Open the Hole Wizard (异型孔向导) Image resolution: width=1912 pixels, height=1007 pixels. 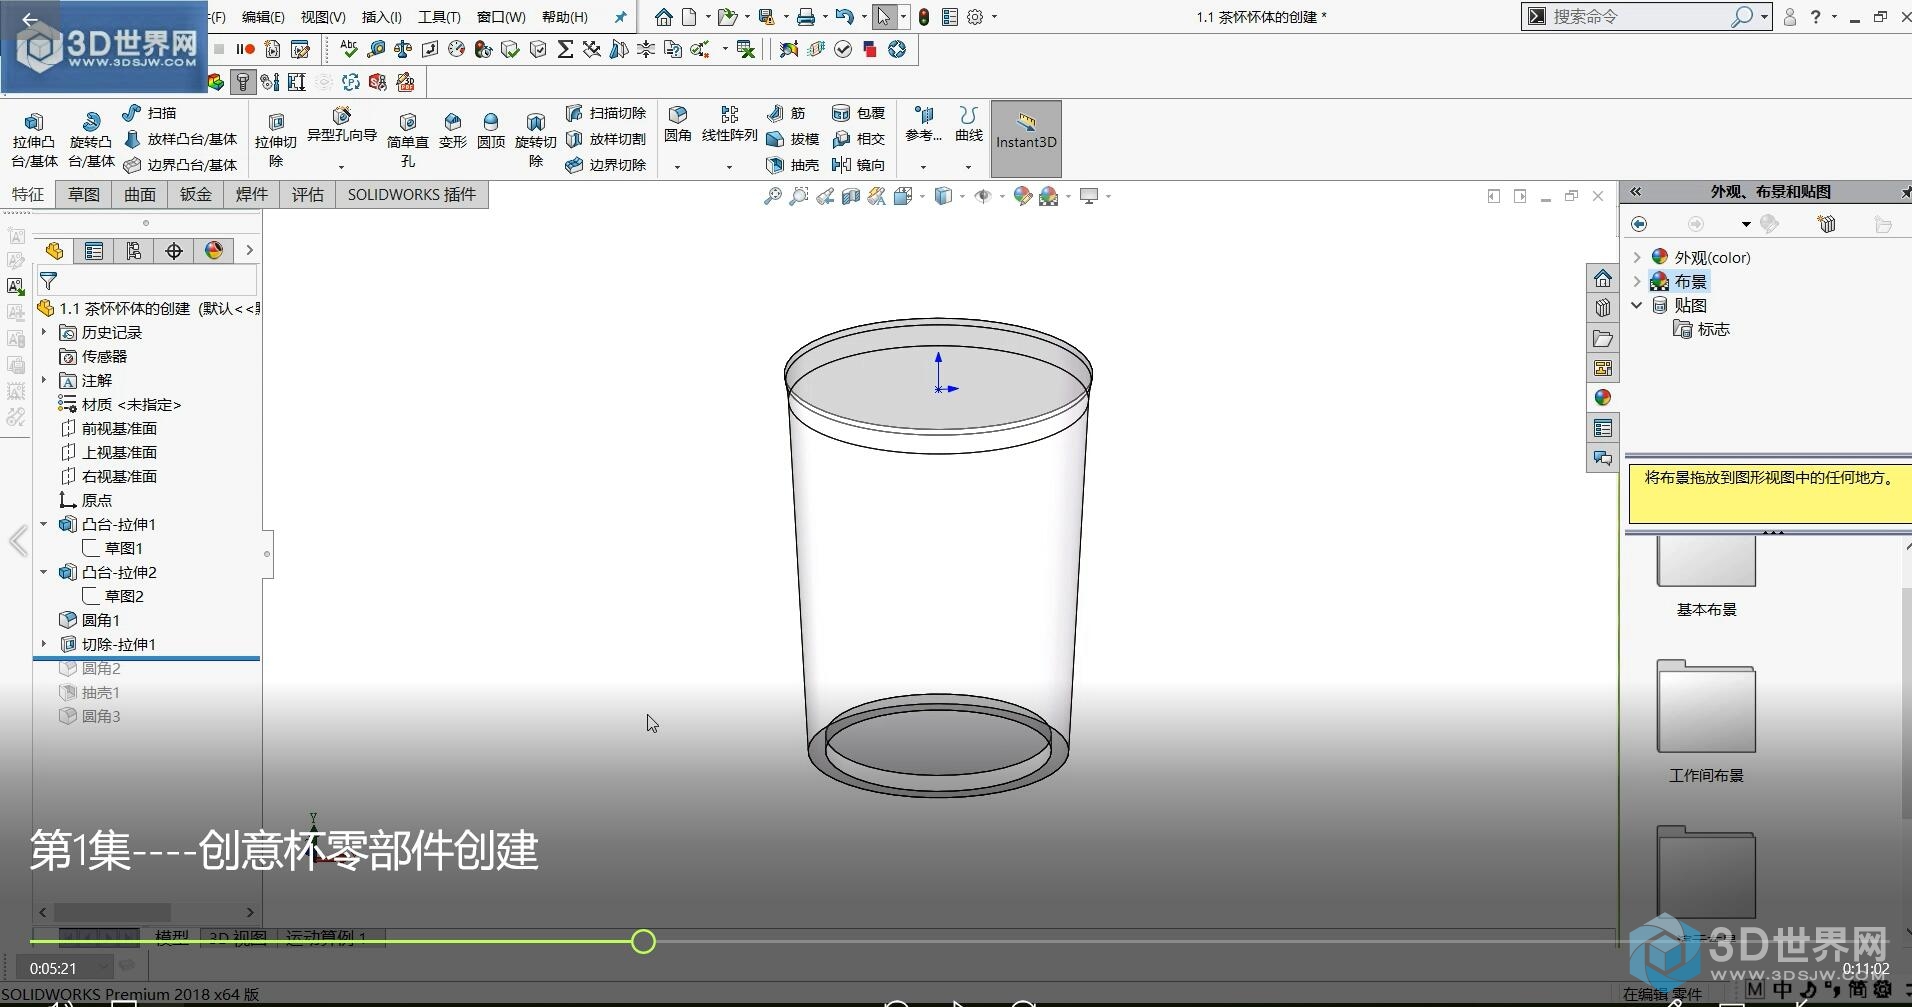(341, 125)
